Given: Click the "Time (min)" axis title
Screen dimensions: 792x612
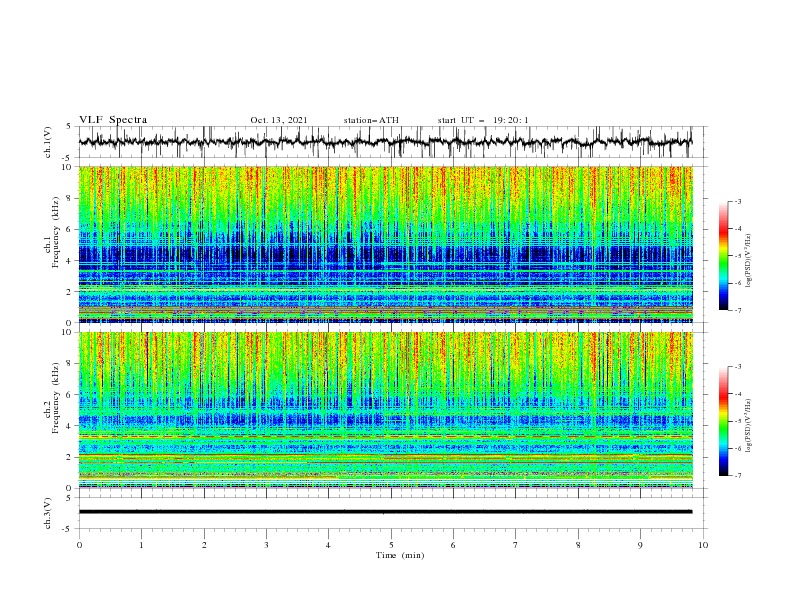Looking at the screenshot, I should pos(400,555).
